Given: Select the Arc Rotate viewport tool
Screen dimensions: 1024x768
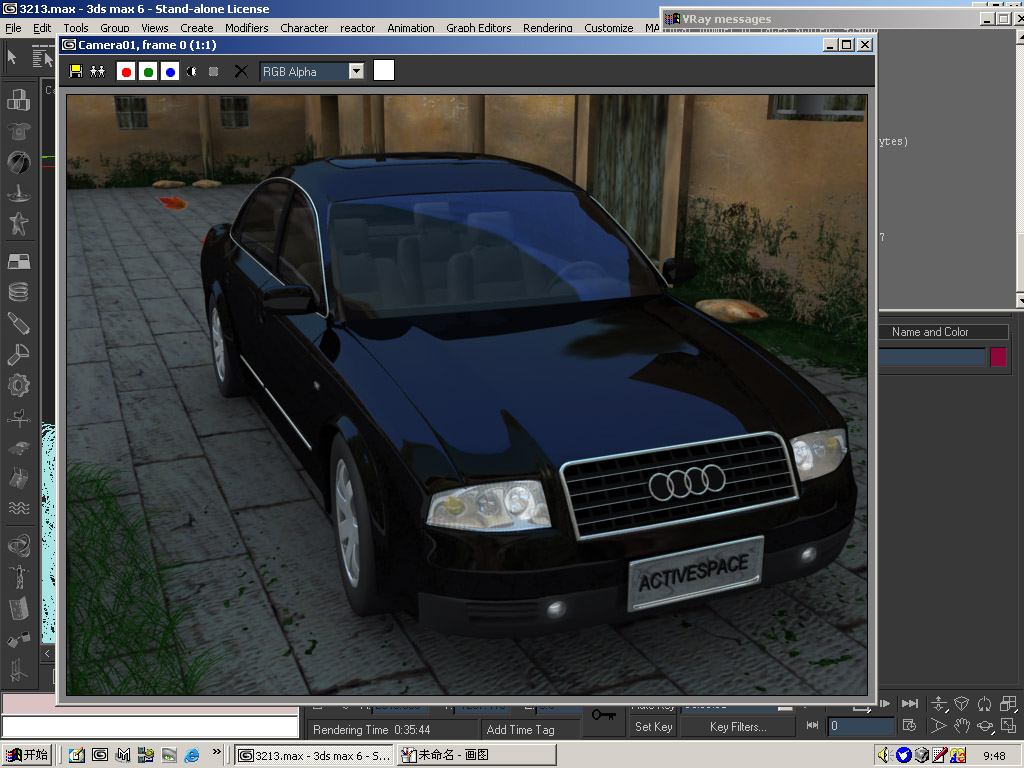Looking at the screenshot, I should 985,726.
